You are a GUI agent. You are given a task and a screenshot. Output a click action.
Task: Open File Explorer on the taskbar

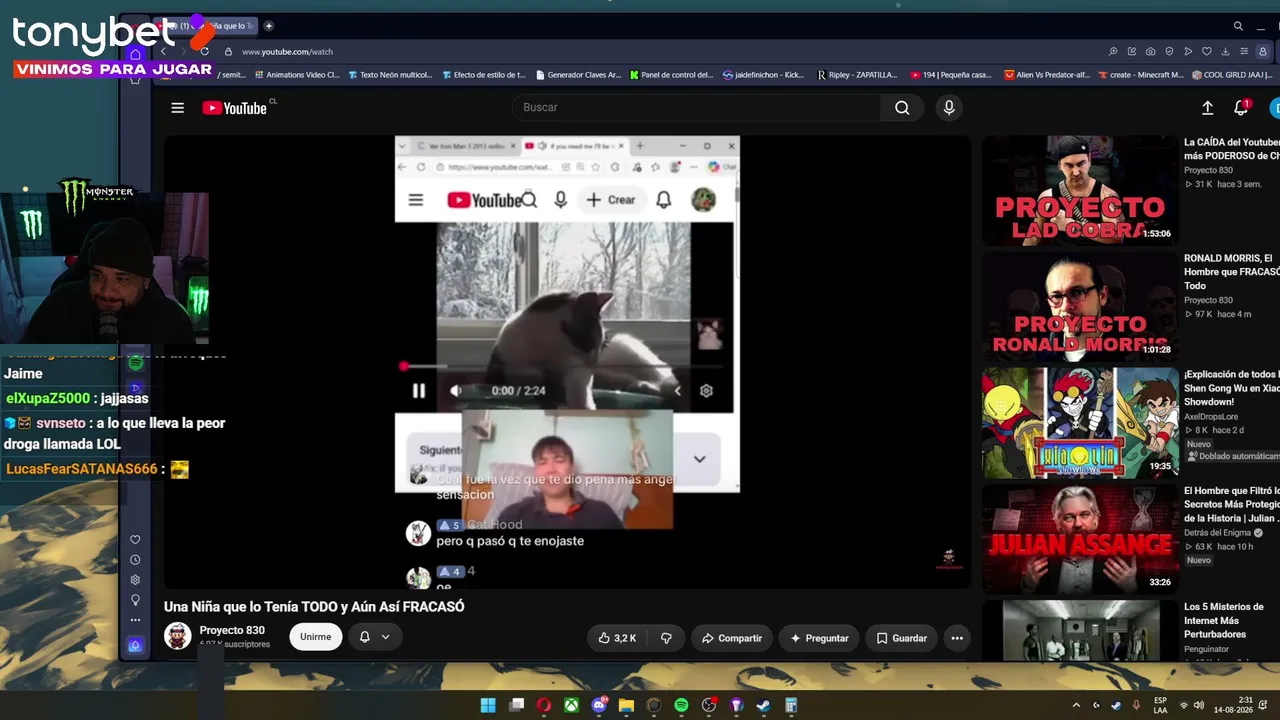click(x=626, y=705)
